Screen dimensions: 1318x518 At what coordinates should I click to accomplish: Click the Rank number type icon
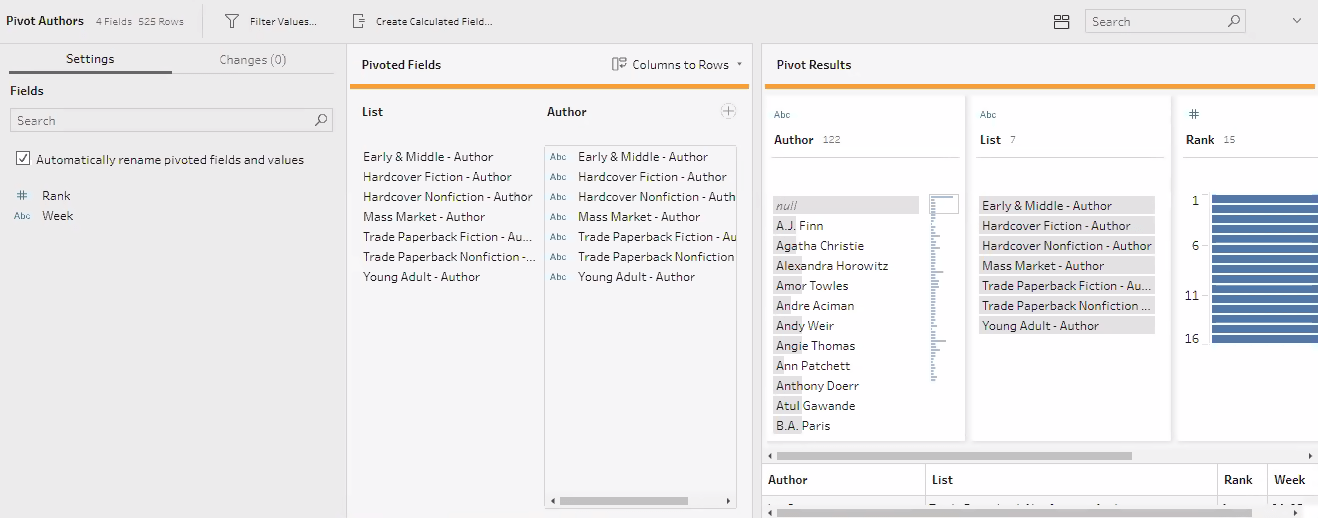[1193, 115]
